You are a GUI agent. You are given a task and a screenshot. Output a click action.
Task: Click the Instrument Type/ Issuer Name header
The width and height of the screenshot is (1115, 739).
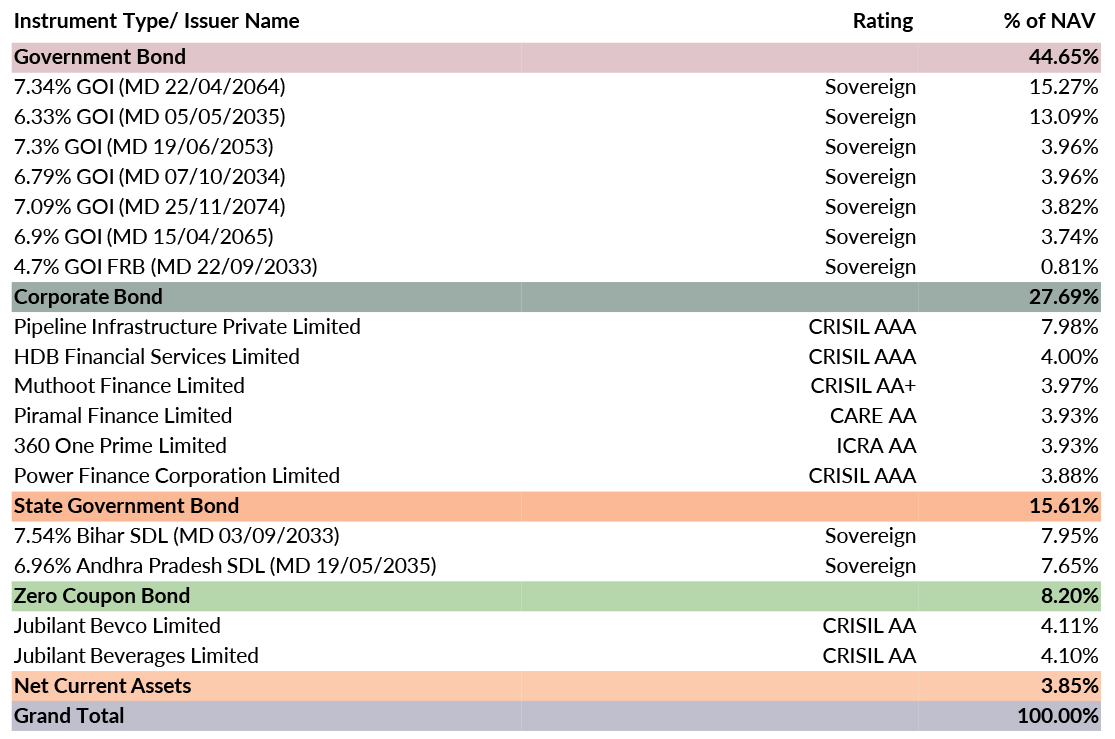[x=156, y=20]
